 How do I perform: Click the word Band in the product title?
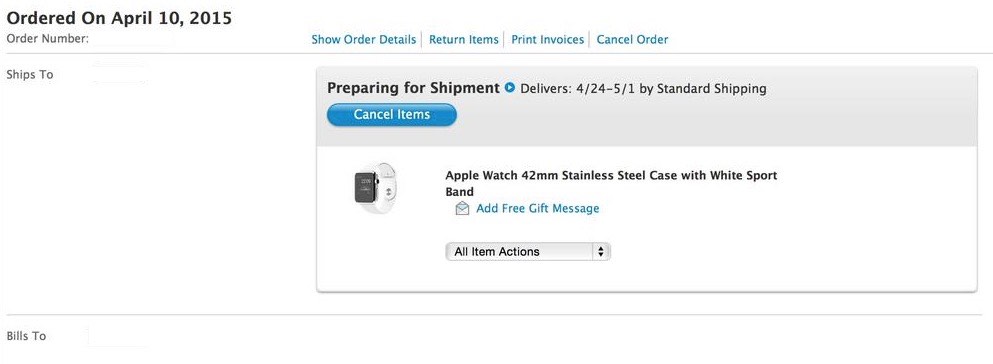pyautogui.click(x=460, y=192)
